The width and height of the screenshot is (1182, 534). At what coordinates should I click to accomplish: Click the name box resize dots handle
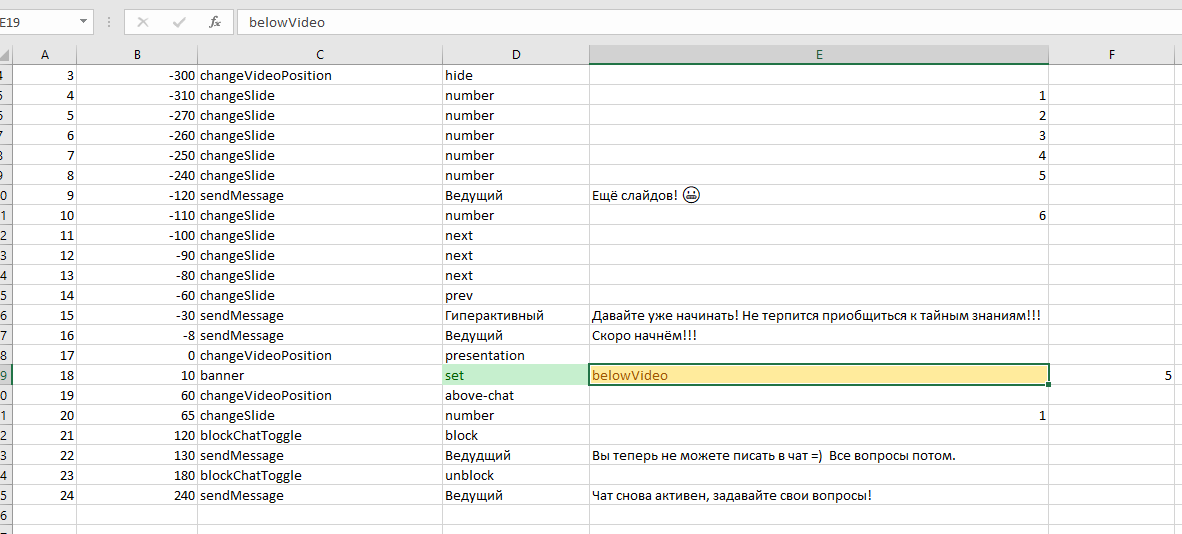[x=108, y=22]
